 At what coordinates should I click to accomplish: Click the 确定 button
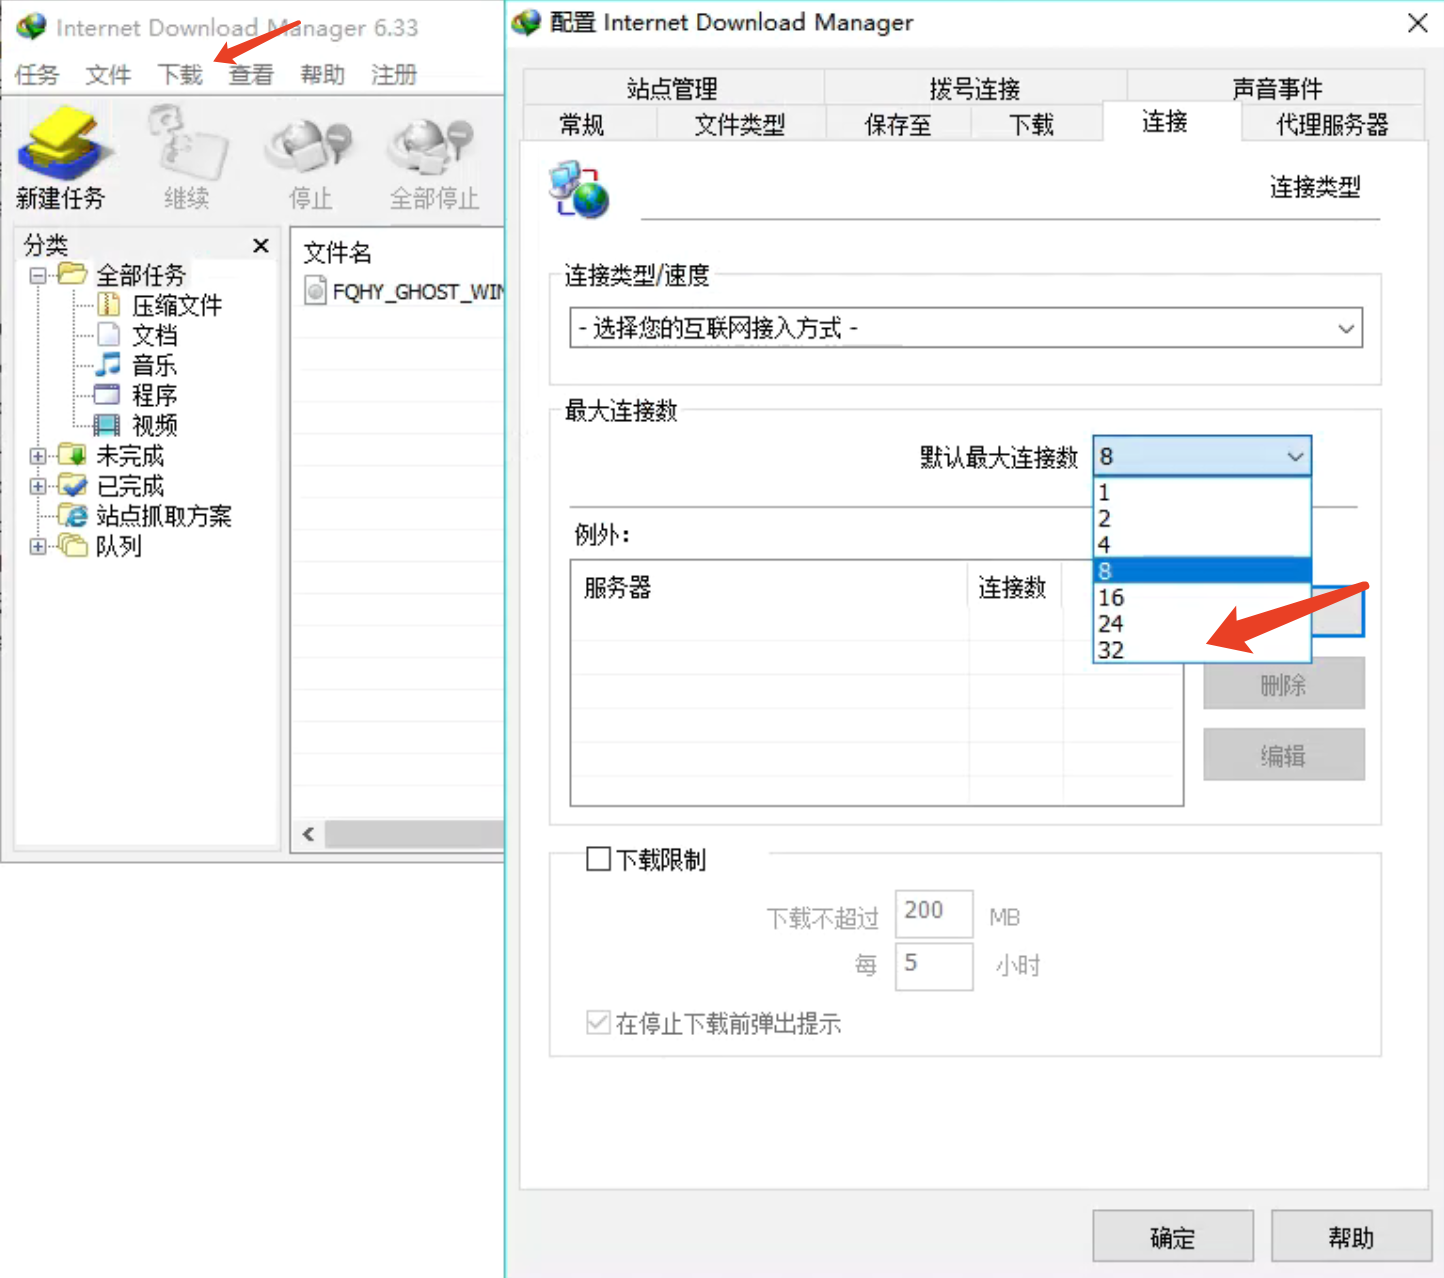(1173, 1236)
